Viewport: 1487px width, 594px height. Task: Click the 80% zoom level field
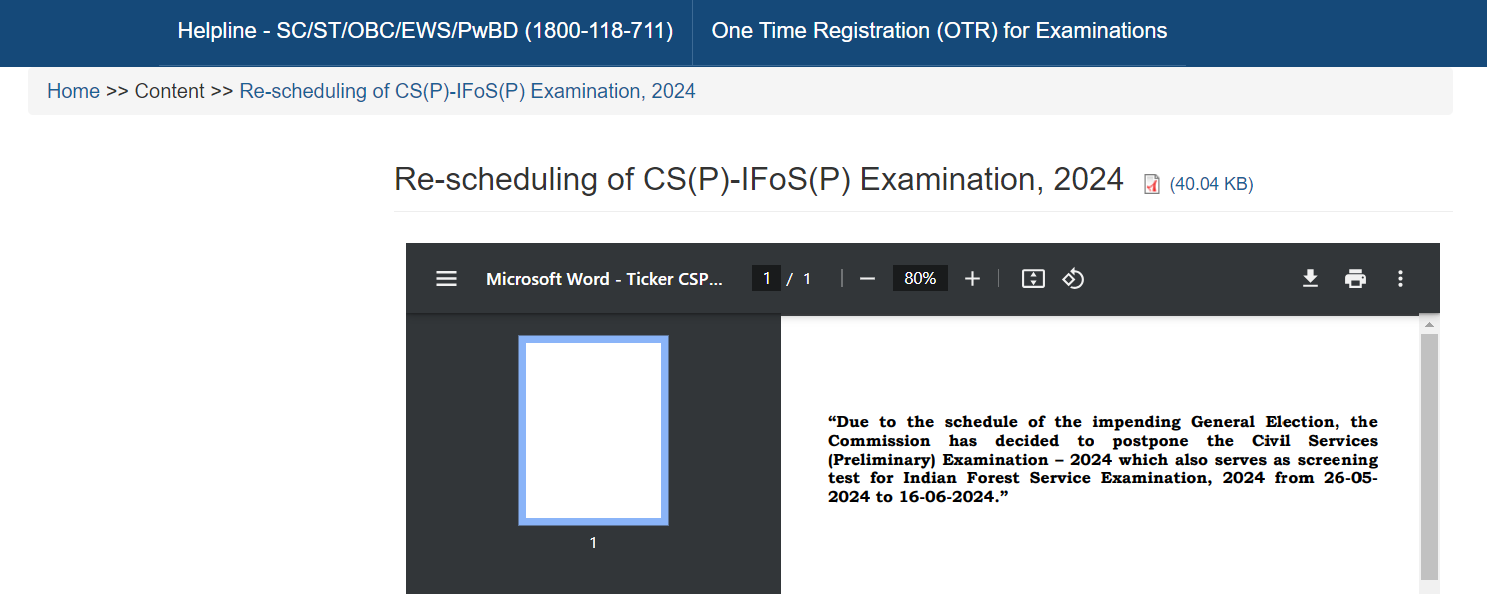coord(919,278)
